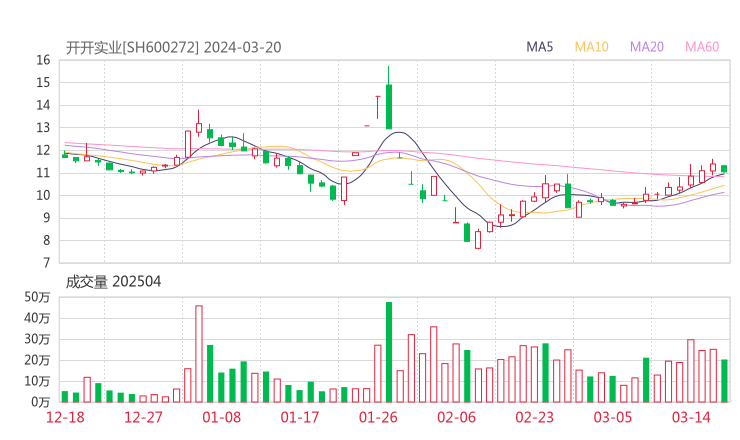Screen dimensions: 740x440
Task: Click the MA5 legend label
Action: [539, 47]
